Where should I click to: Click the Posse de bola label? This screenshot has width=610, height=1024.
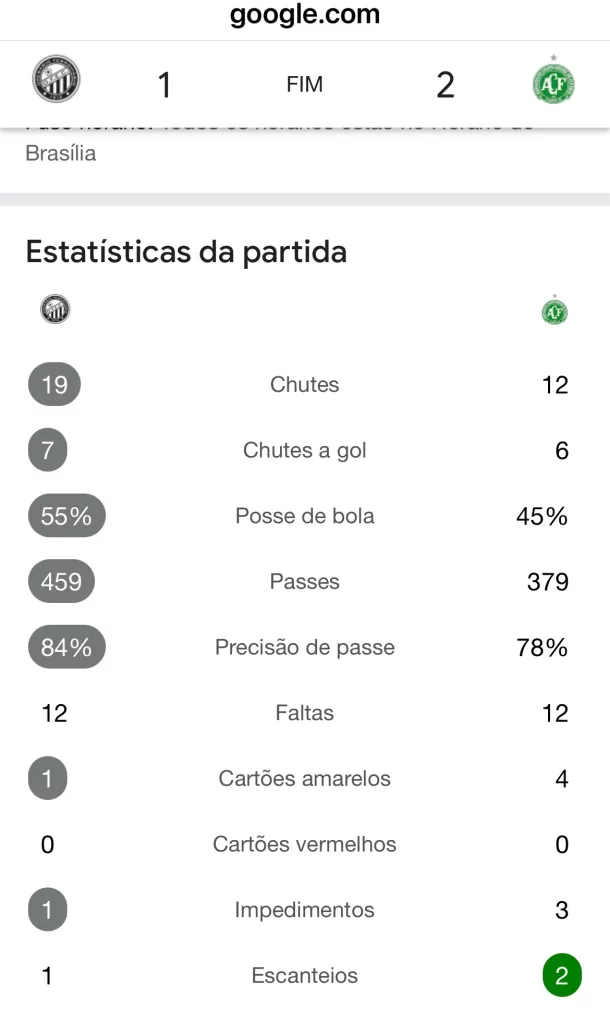pyautogui.click(x=305, y=516)
